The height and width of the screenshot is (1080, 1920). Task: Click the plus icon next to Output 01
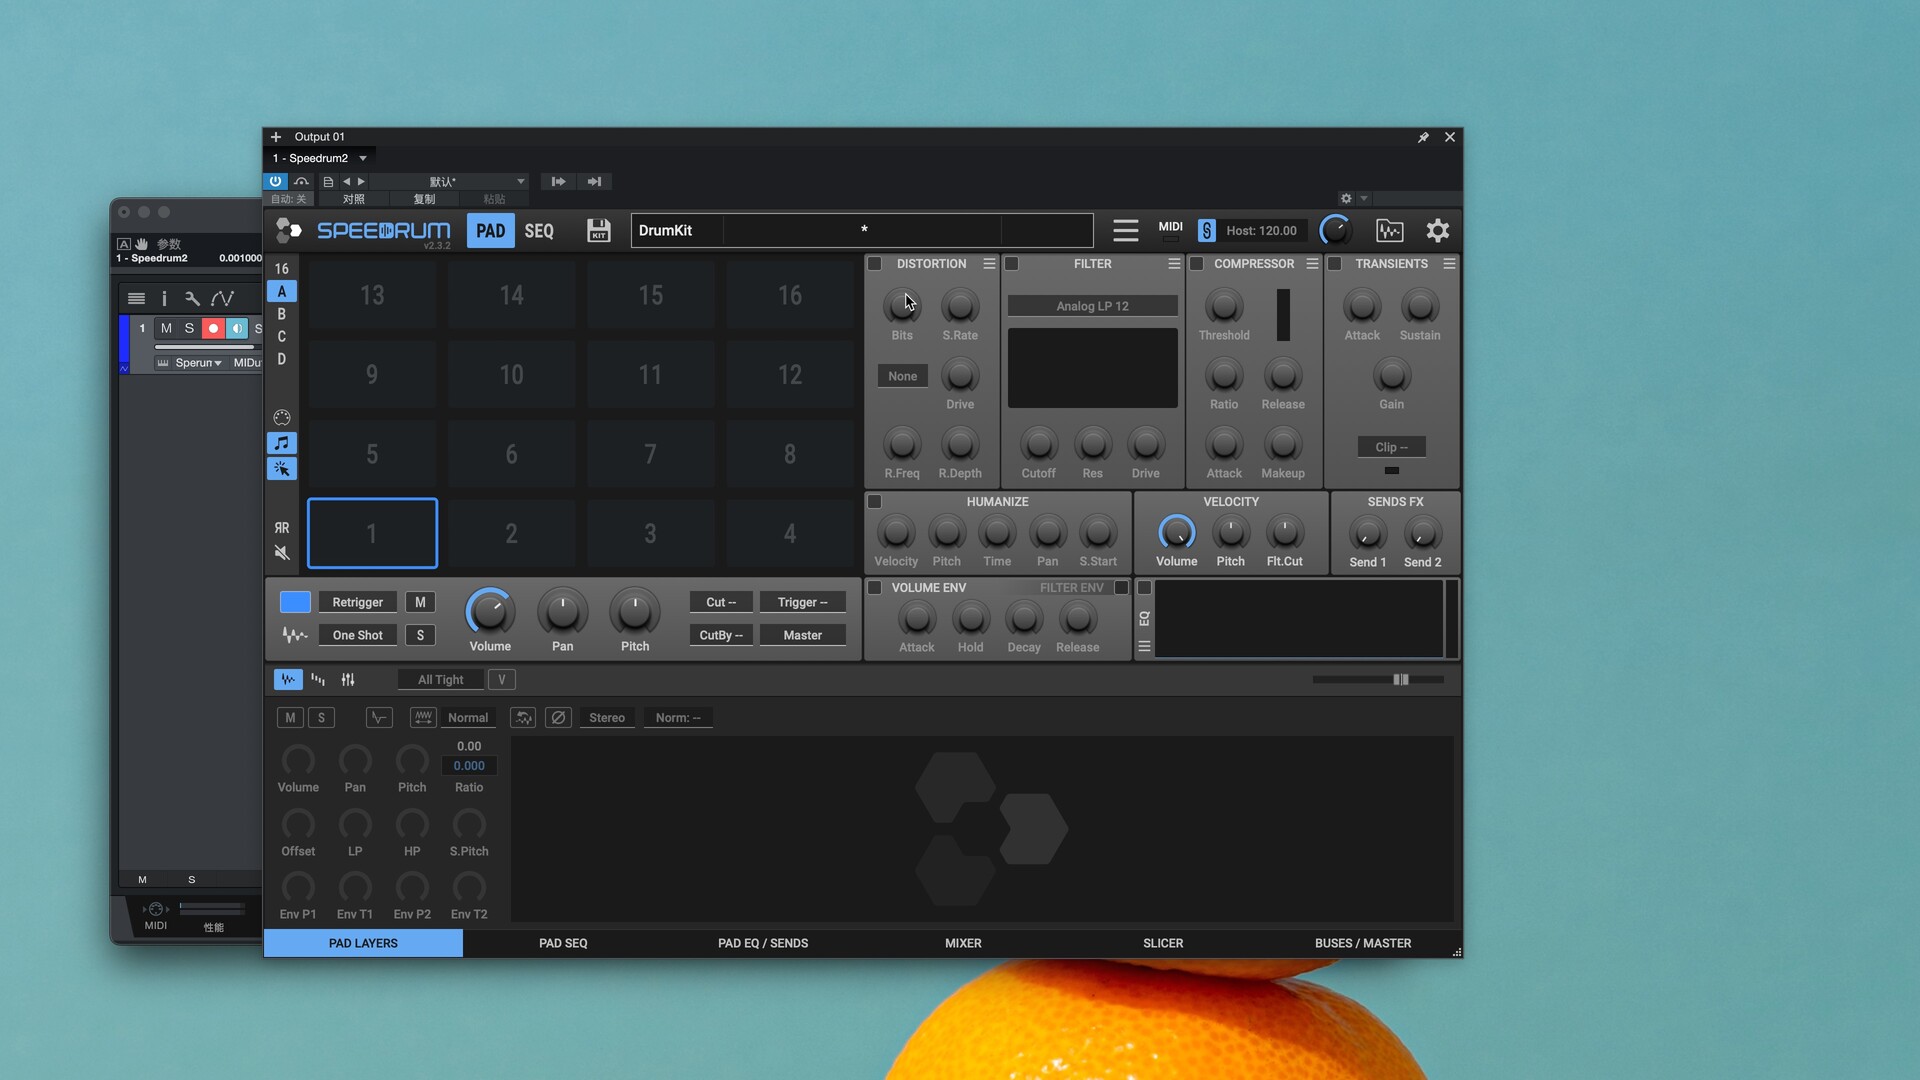click(x=276, y=137)
